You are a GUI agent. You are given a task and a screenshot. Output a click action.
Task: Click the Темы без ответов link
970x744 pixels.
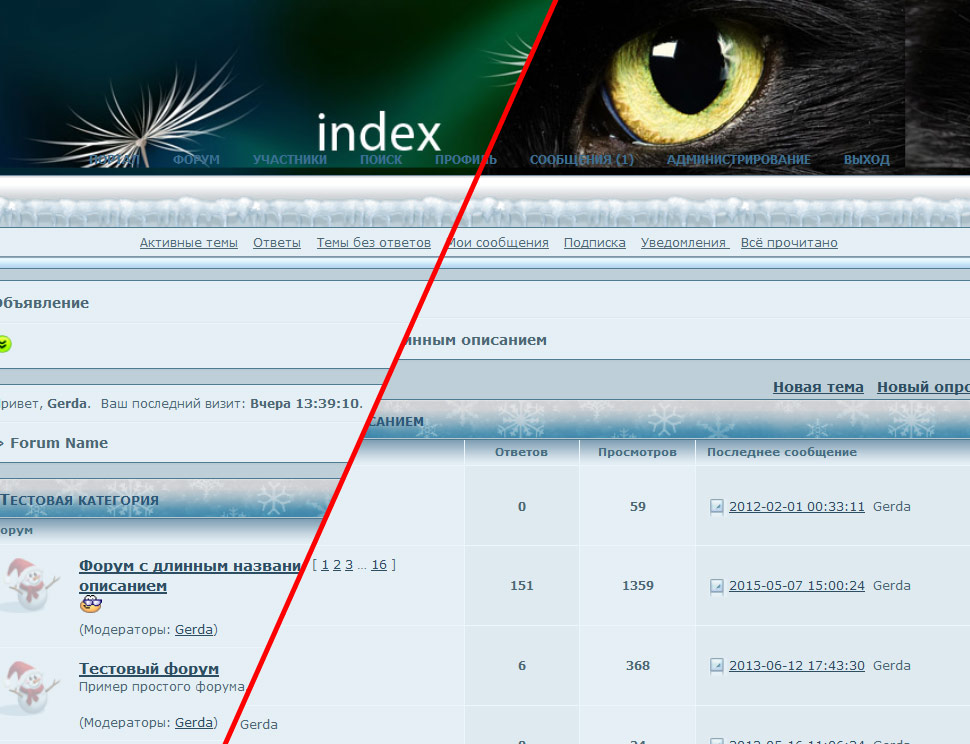pos(373,243)
